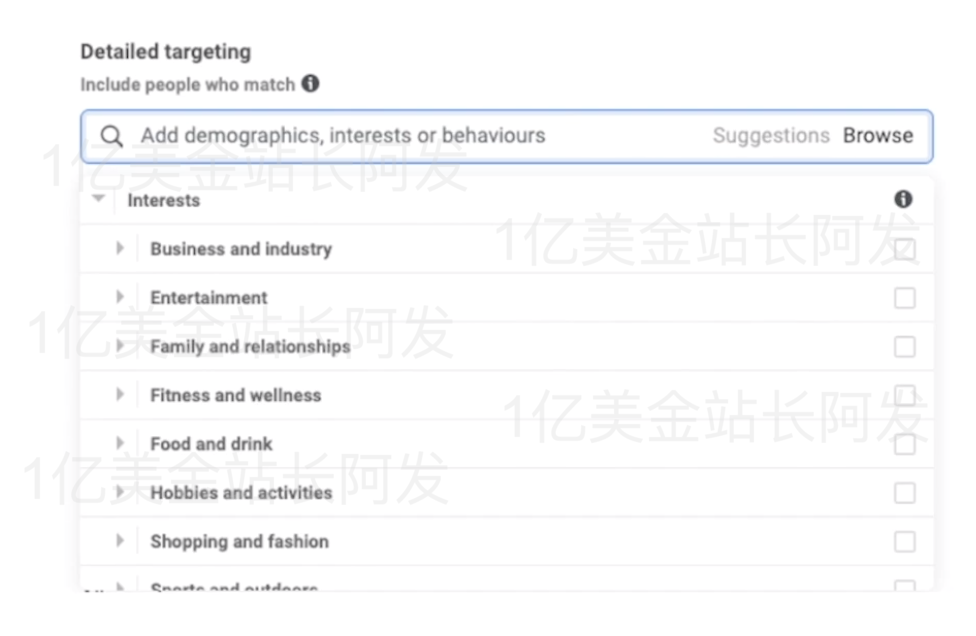Select the 'Business and industry' label
Viewport: 976px width, 636px height.
[x=241, y=247]
